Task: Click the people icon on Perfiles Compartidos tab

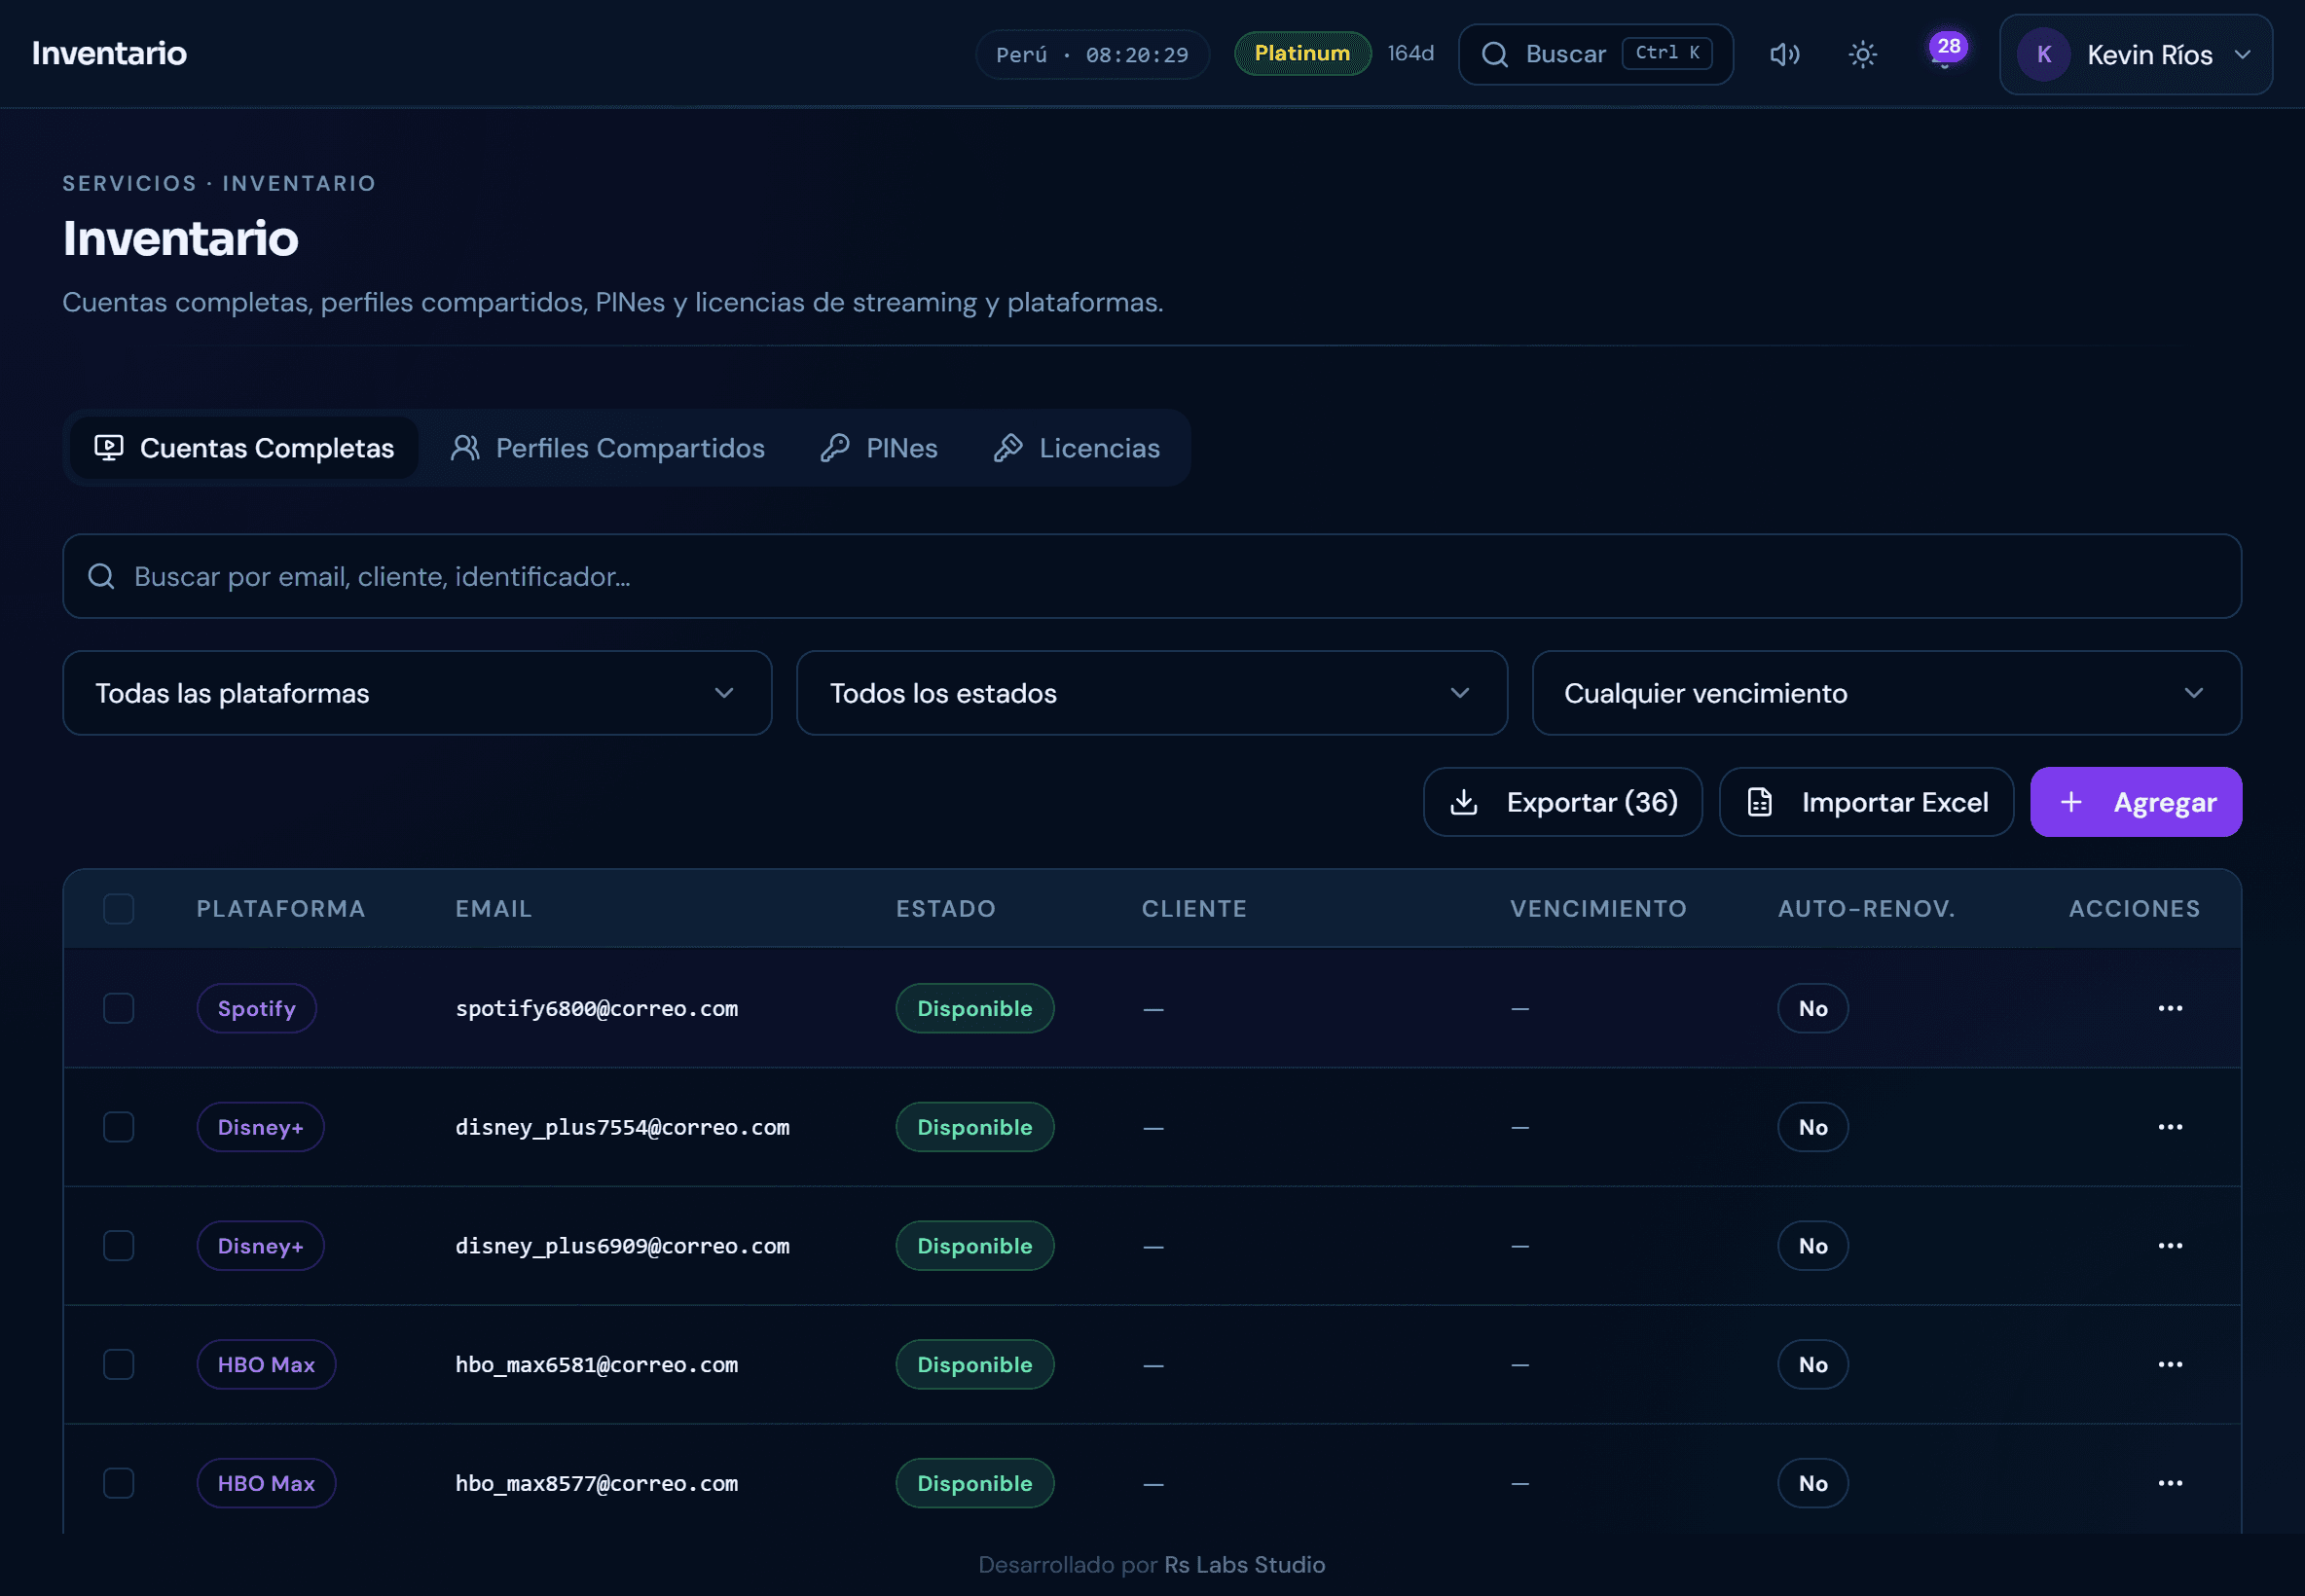Action: pyautogui.click(x=465, y=447)
